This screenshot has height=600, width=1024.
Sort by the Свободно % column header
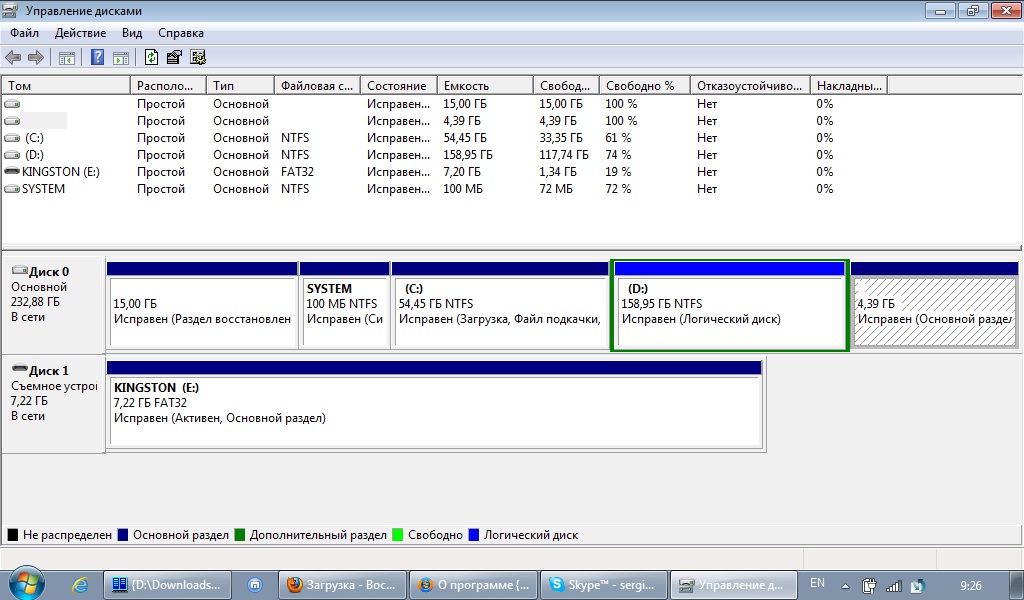(x=645, y=86)
